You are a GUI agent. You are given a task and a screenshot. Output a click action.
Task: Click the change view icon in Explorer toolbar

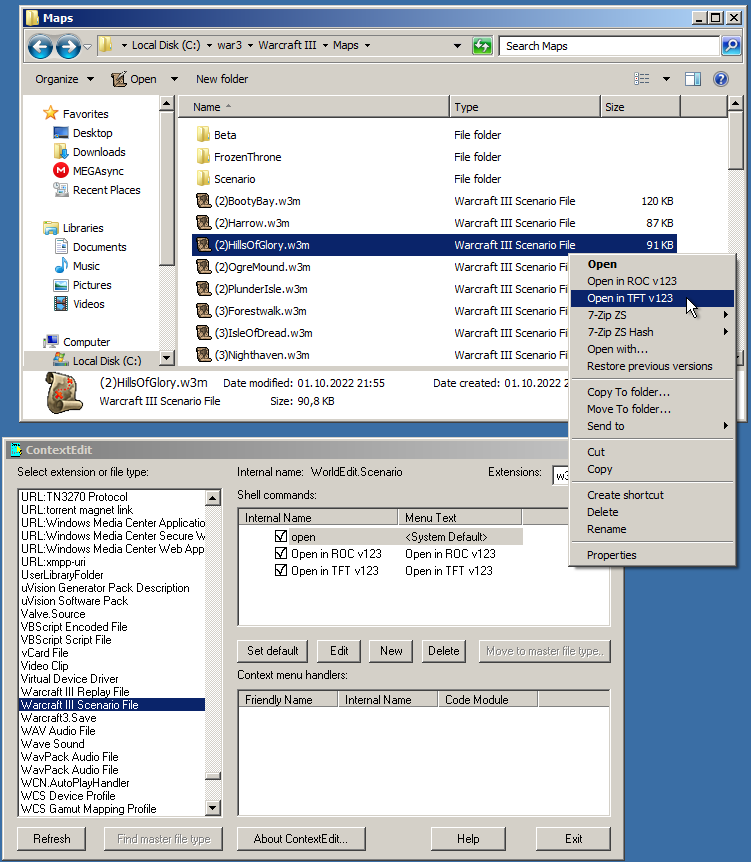pyautogui.click(x=642, y=79)
